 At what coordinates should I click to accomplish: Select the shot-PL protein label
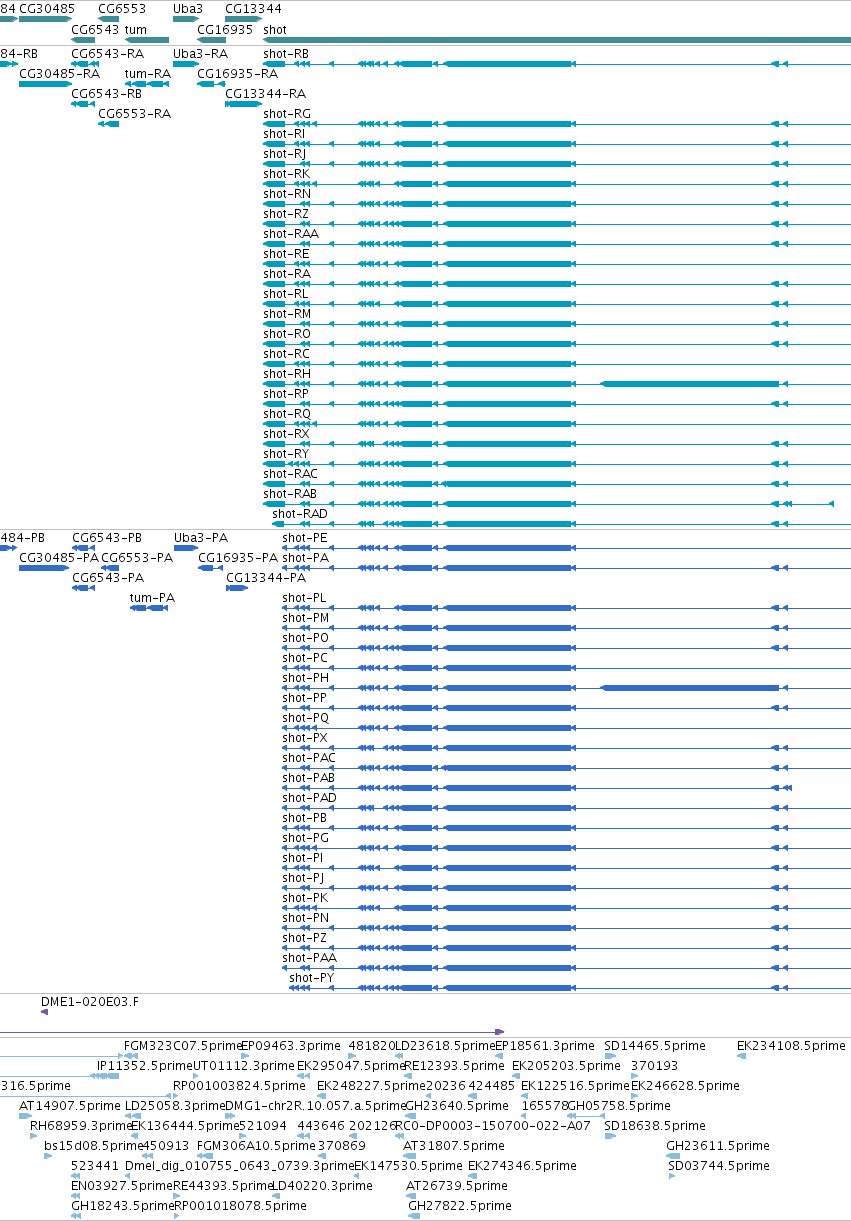(x=305, y=598)
